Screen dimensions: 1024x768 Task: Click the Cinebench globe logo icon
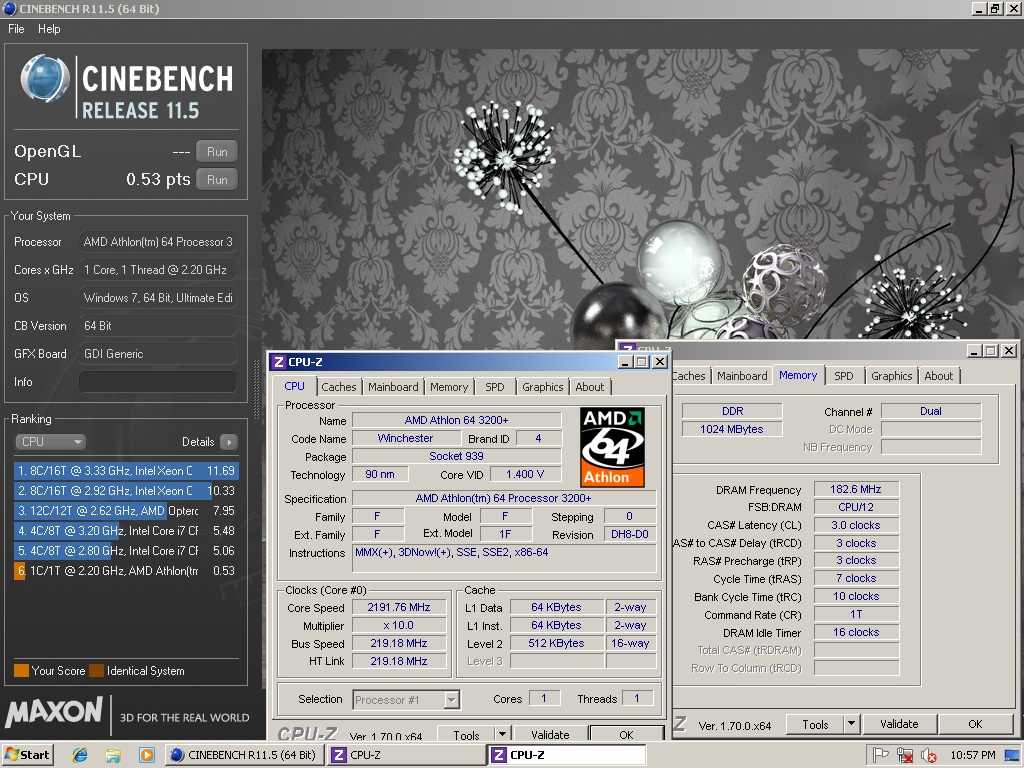click(44, 79)
